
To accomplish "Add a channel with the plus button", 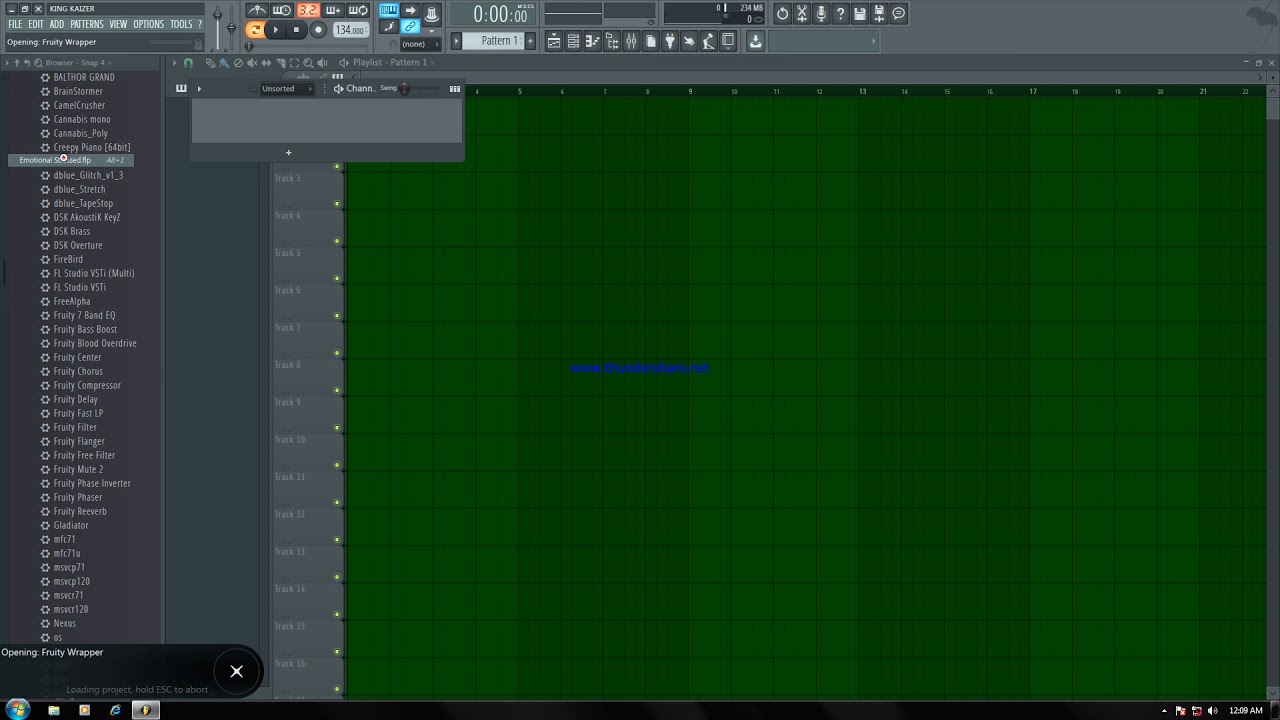I will coord(288,153).
